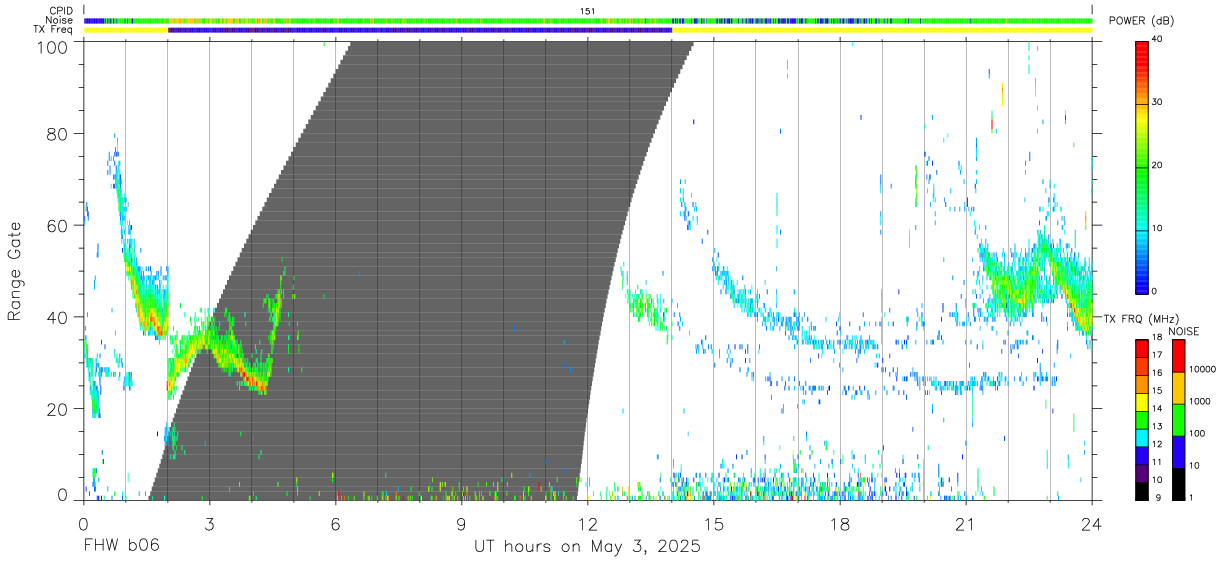The width and height of the screenshot is (1228, 567).
Task: Click the UT hours on May 3, 2025 label
Action: pos(587,547)
